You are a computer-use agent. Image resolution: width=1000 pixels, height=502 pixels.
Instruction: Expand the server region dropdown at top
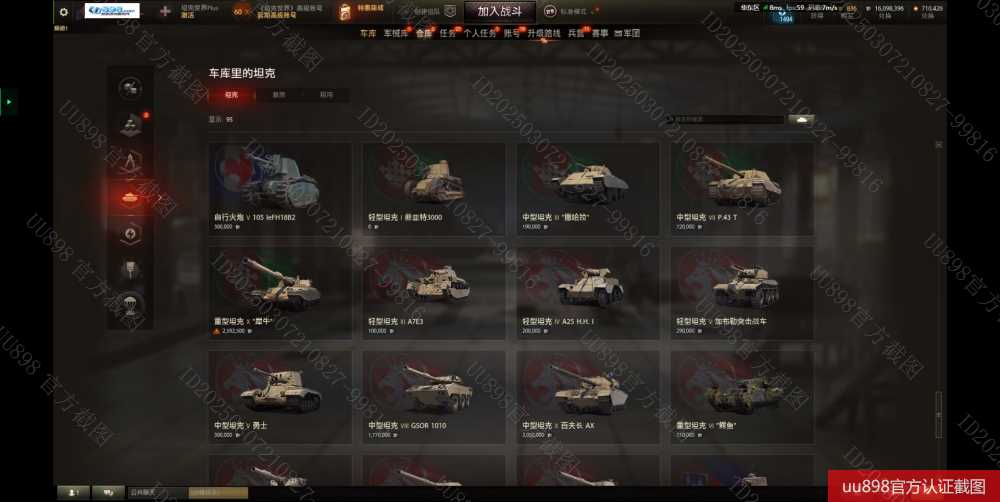[749, 8]
